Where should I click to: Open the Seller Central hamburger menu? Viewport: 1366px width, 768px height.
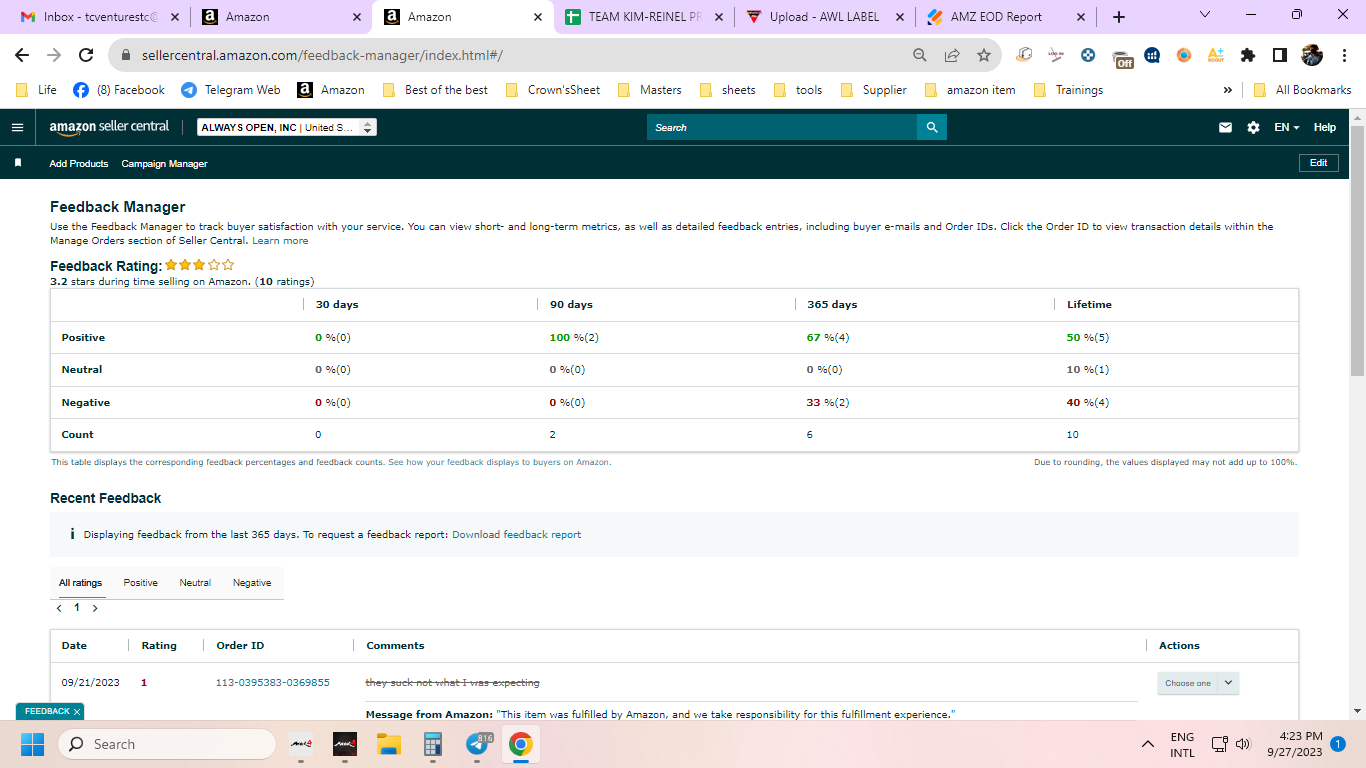click(x=17, y=127)
